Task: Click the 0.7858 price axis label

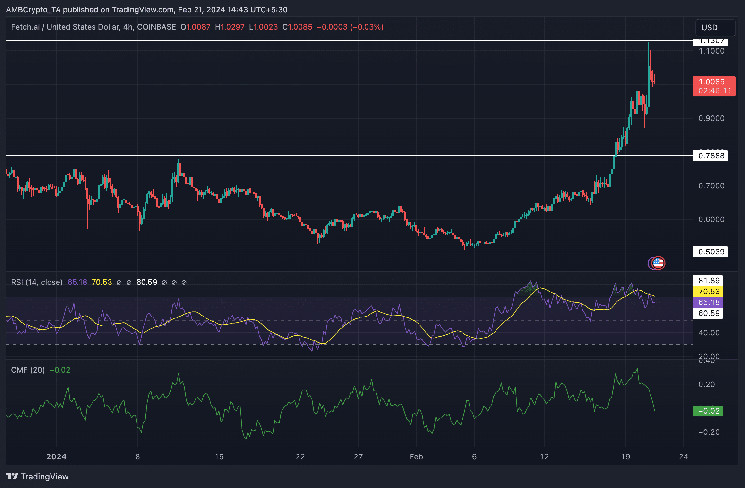Action: [x=712, y=156]
